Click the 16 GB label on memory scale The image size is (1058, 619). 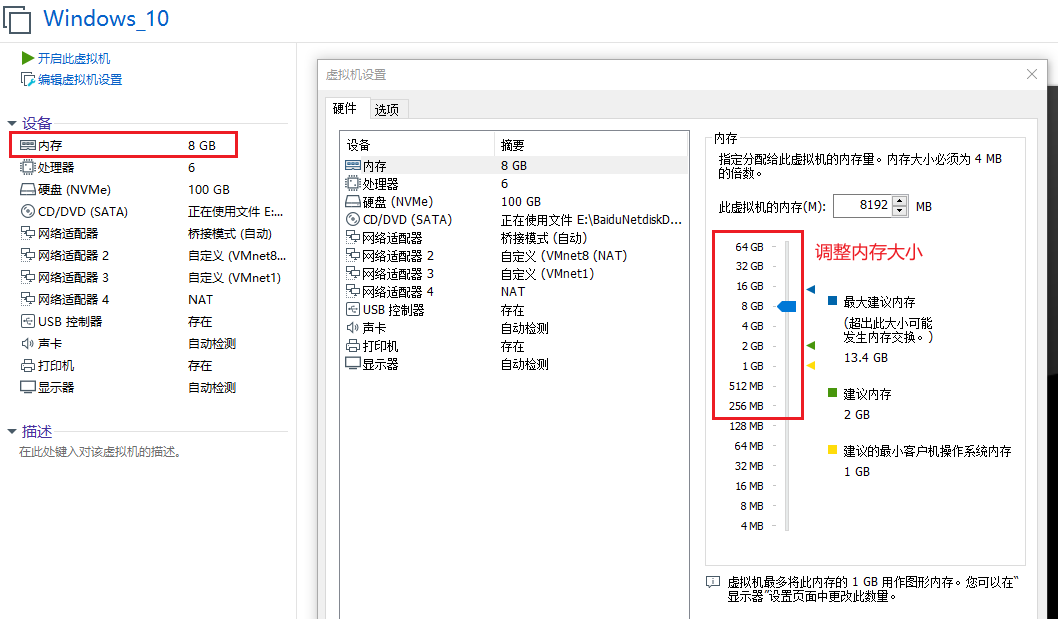[x=749, y=286]
